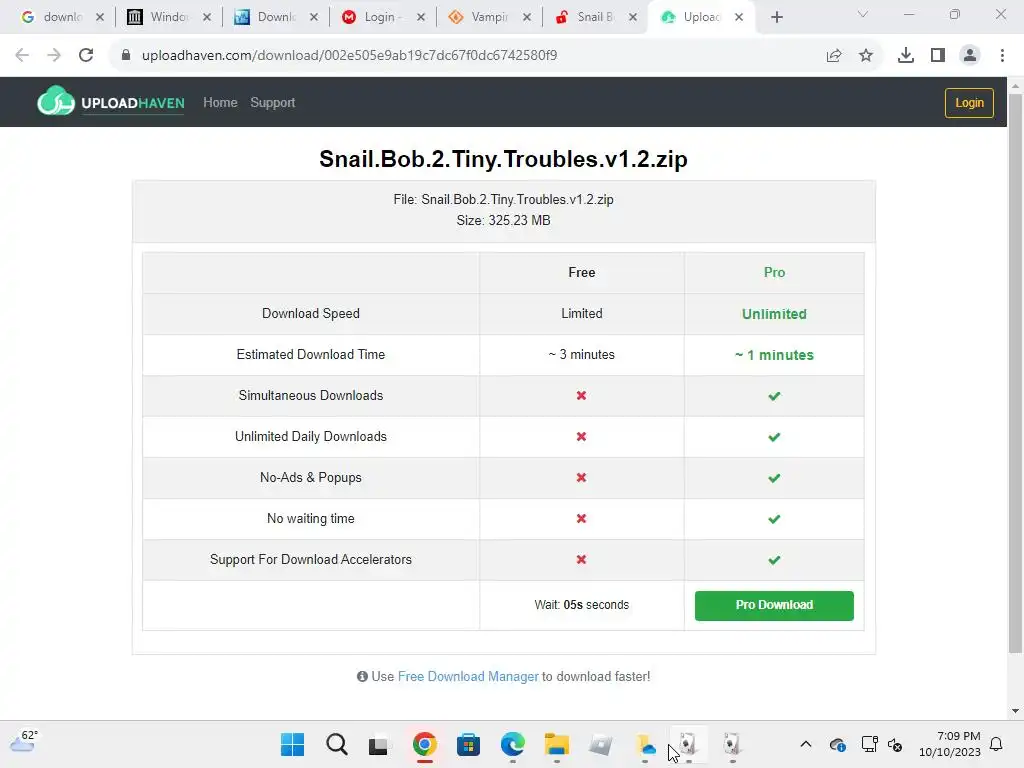Click the network display tray icon

tap(869, 744)
